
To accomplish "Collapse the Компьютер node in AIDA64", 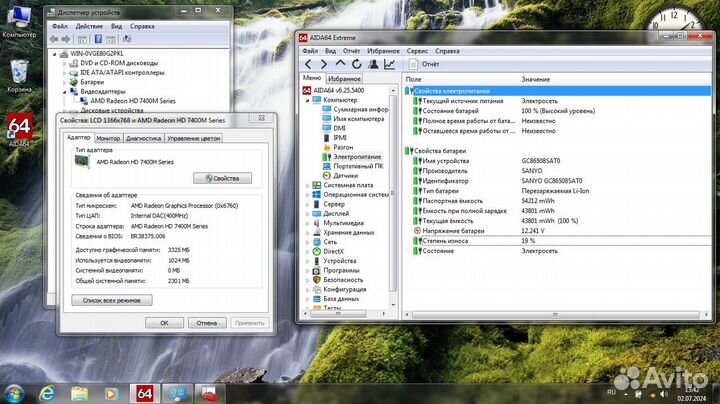I will 308,100.
